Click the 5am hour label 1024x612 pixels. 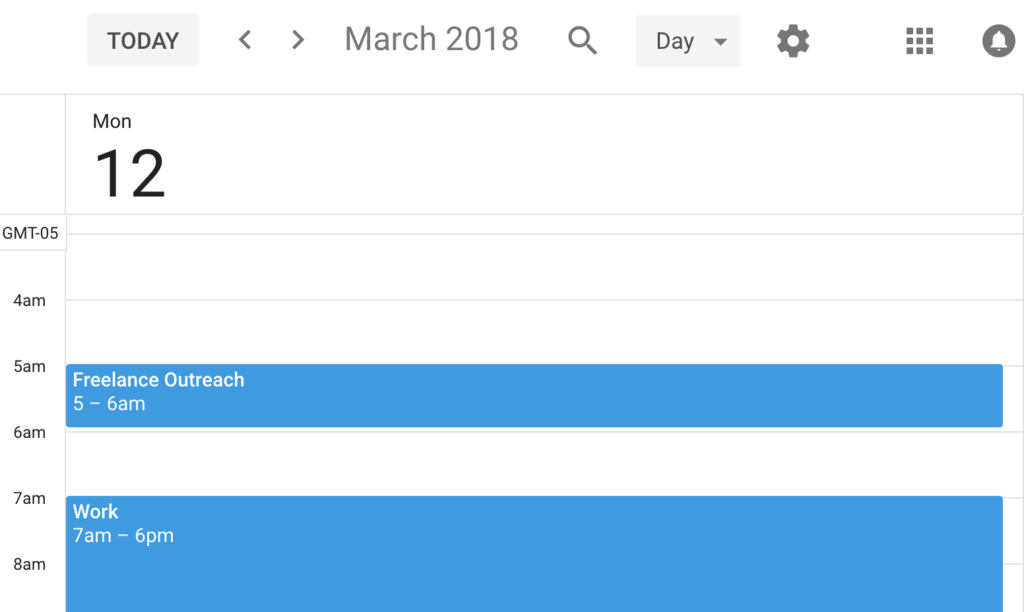pyautogui.click(x=29, y=366)
